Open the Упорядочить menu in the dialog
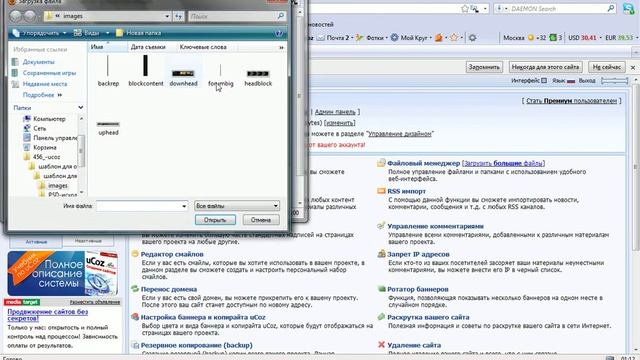640x360 pixels. pyautogui.click(x=40, y=33)
